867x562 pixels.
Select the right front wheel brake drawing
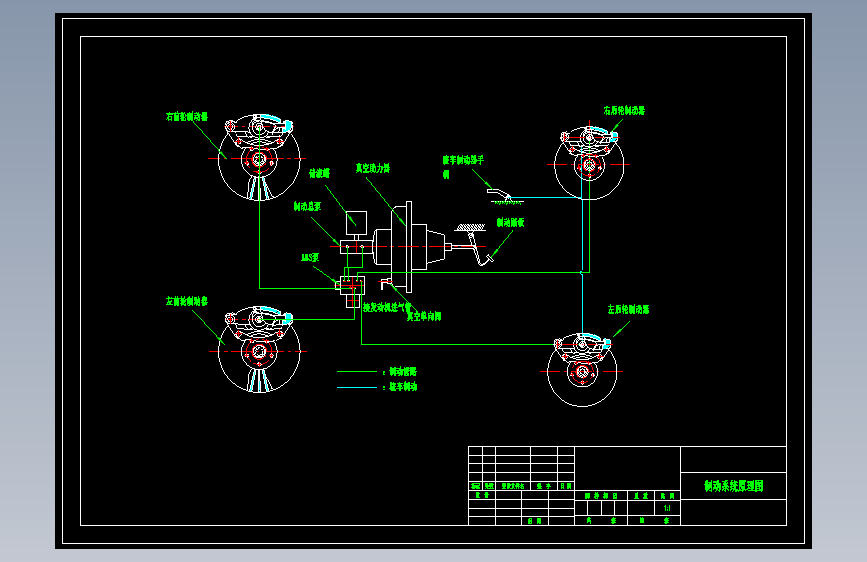tap(259, 157)
